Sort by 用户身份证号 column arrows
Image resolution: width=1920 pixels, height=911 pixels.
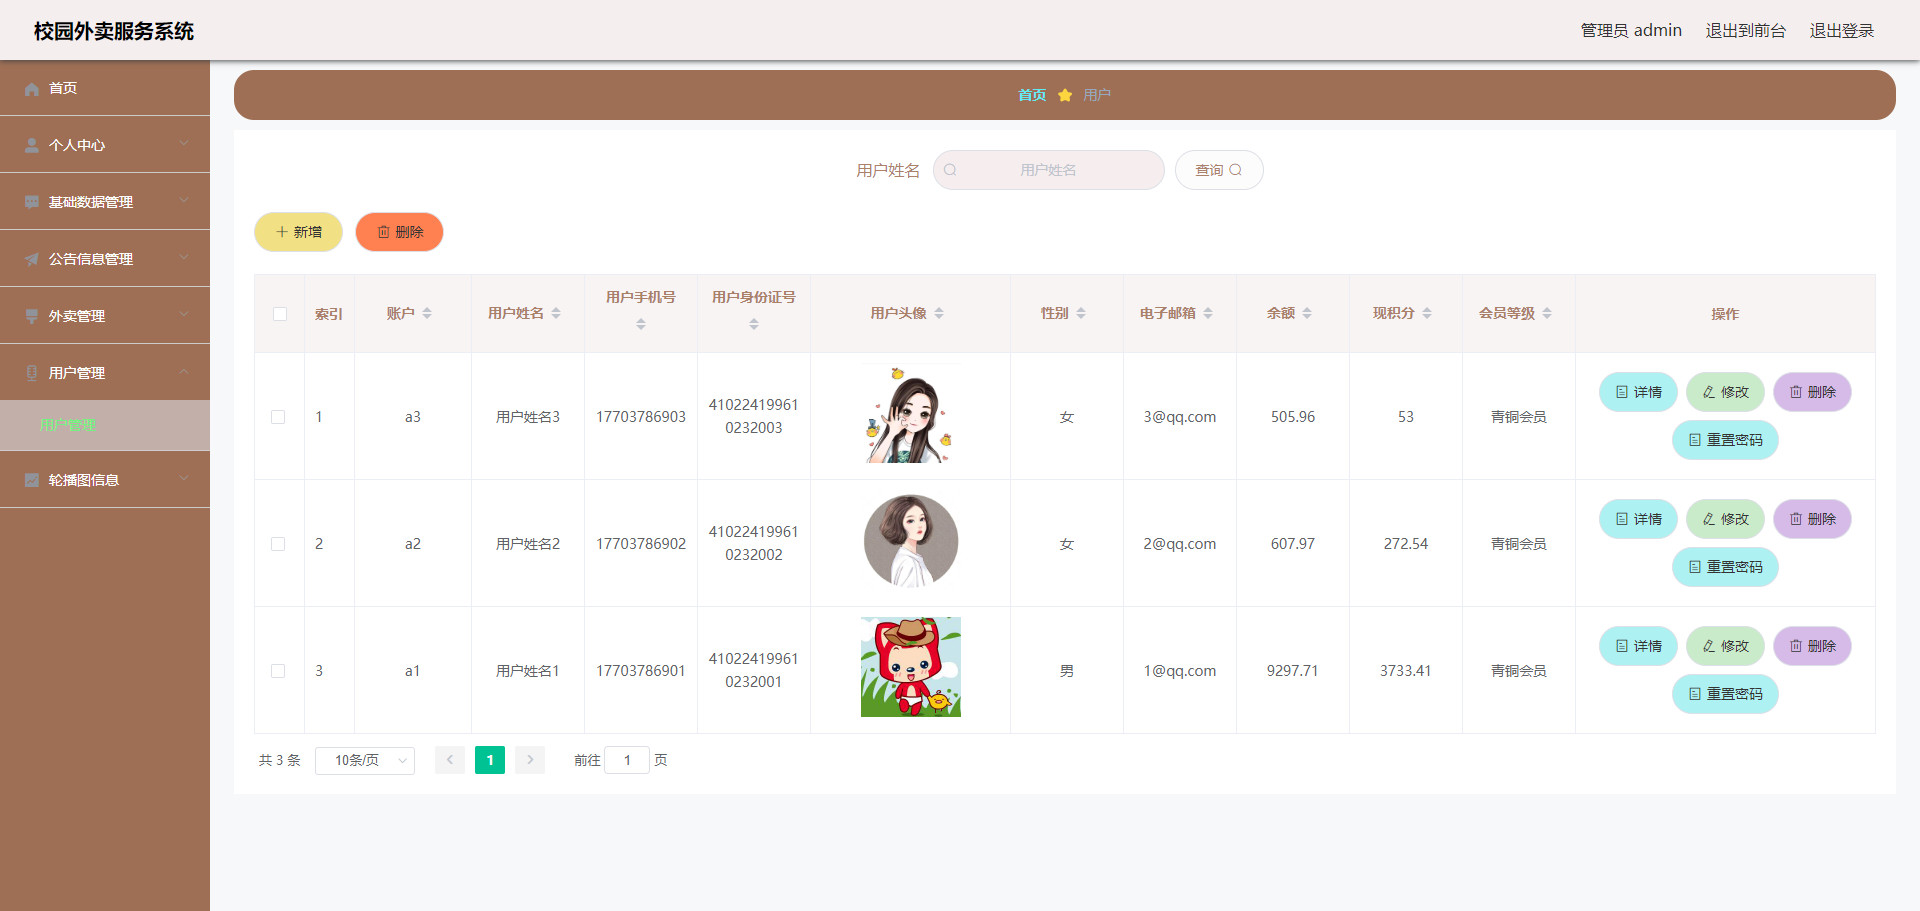(x=754, y=324)
